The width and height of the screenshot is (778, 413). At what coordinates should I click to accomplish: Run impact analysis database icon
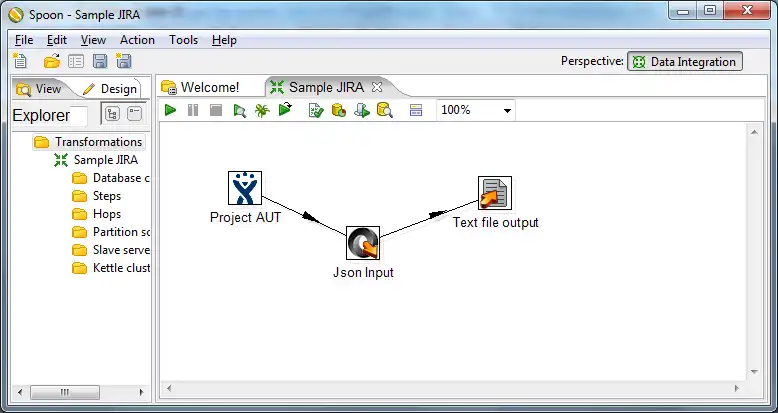coord(338,110)
